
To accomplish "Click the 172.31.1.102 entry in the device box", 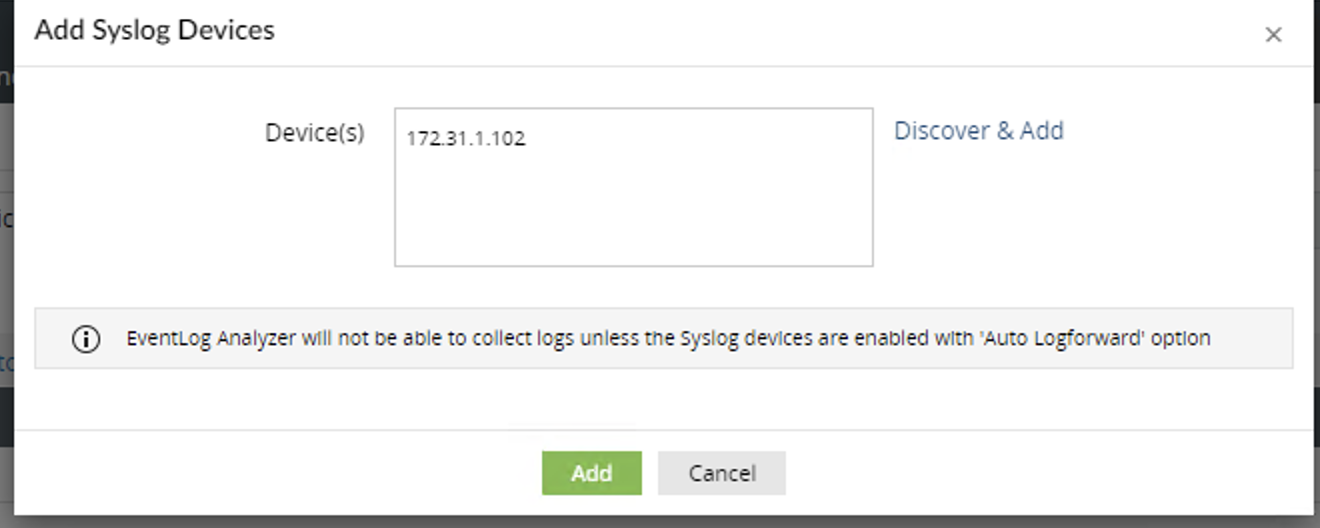I will 465,139.
